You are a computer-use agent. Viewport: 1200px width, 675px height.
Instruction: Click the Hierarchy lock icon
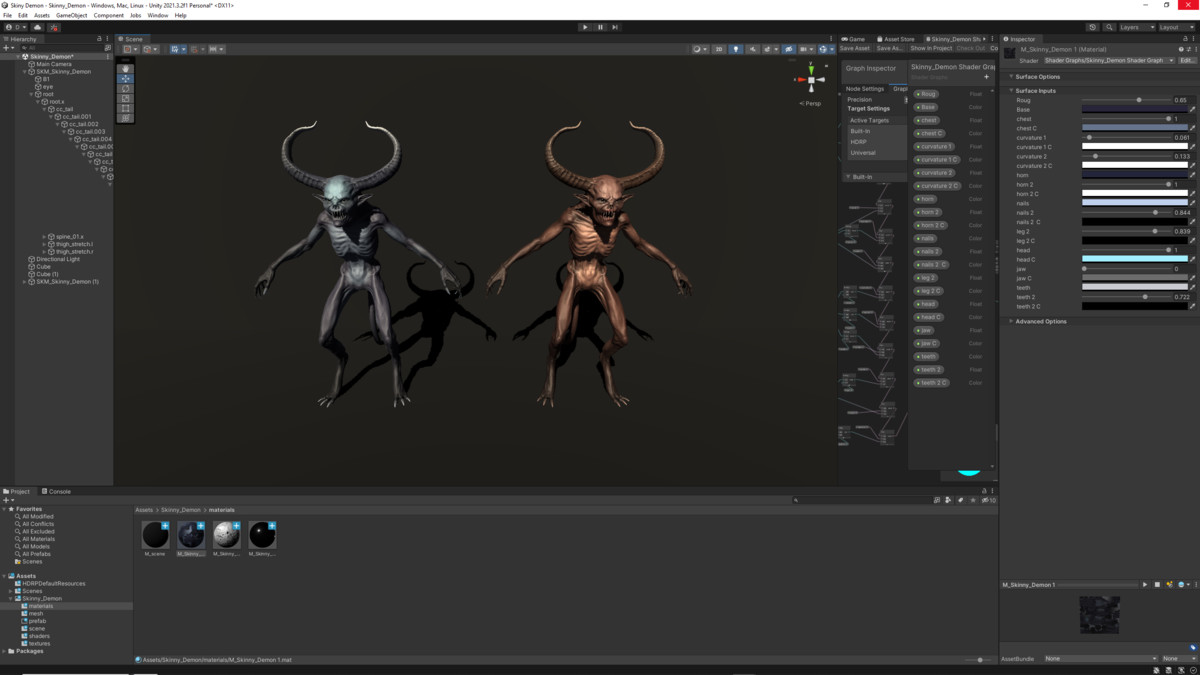(x=99, y=39)
